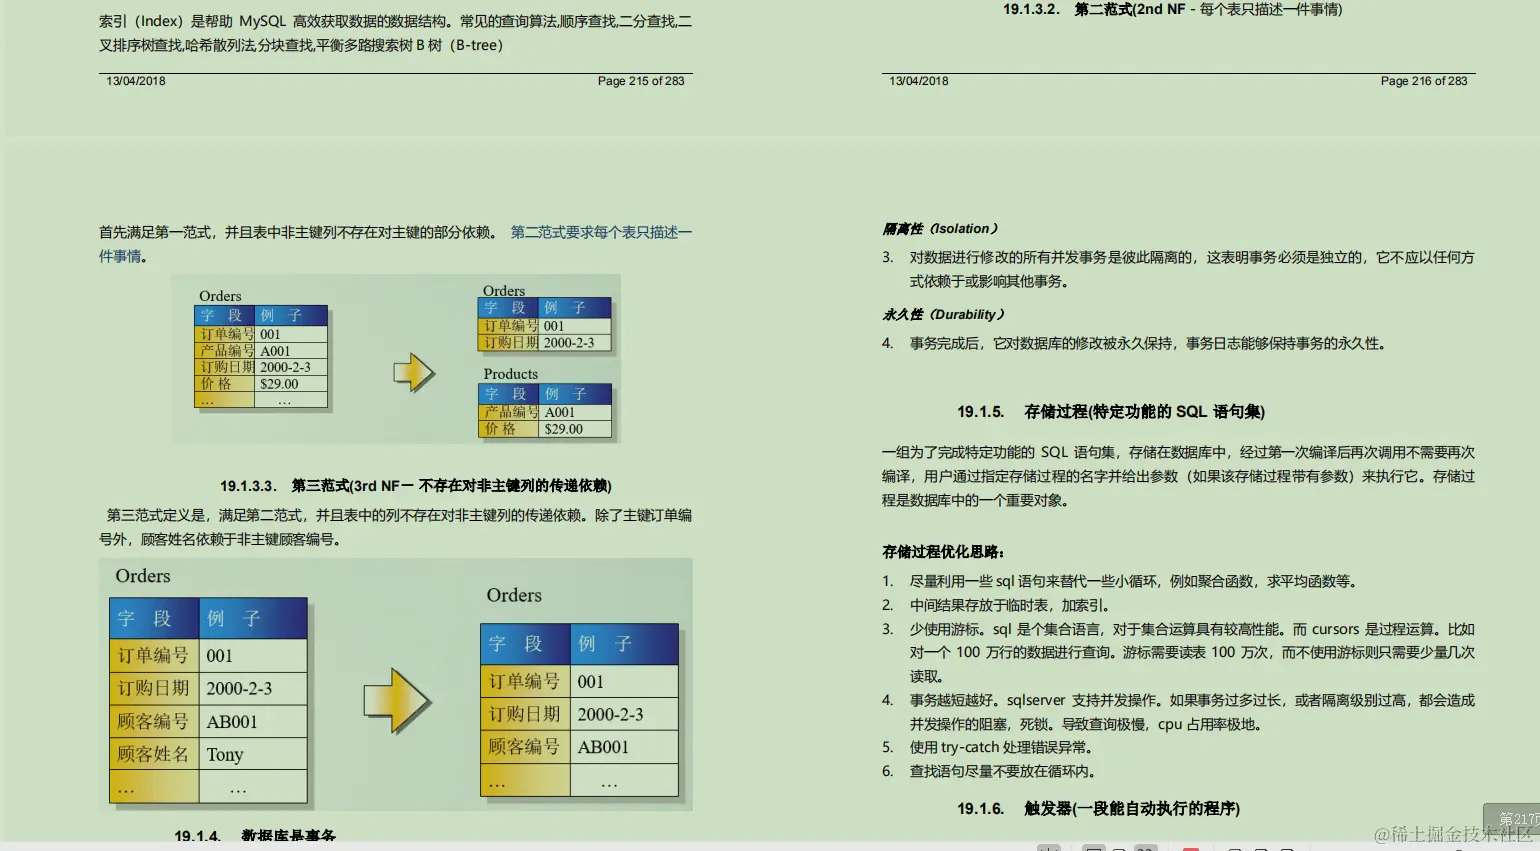
Task: Select the Page 215 of 283 label
Action: tap(642, 81)
